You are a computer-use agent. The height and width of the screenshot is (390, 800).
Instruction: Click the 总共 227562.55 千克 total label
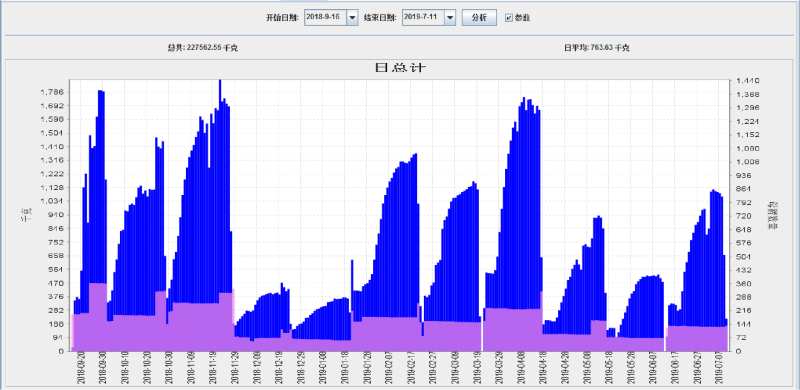pyautogui.click(x=203, y=48)
